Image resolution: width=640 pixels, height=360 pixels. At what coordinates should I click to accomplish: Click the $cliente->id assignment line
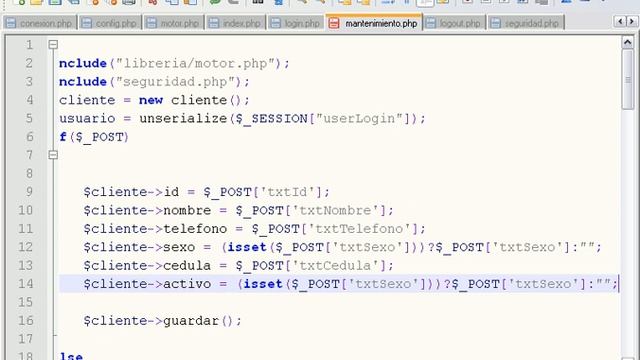click(206, 192)
